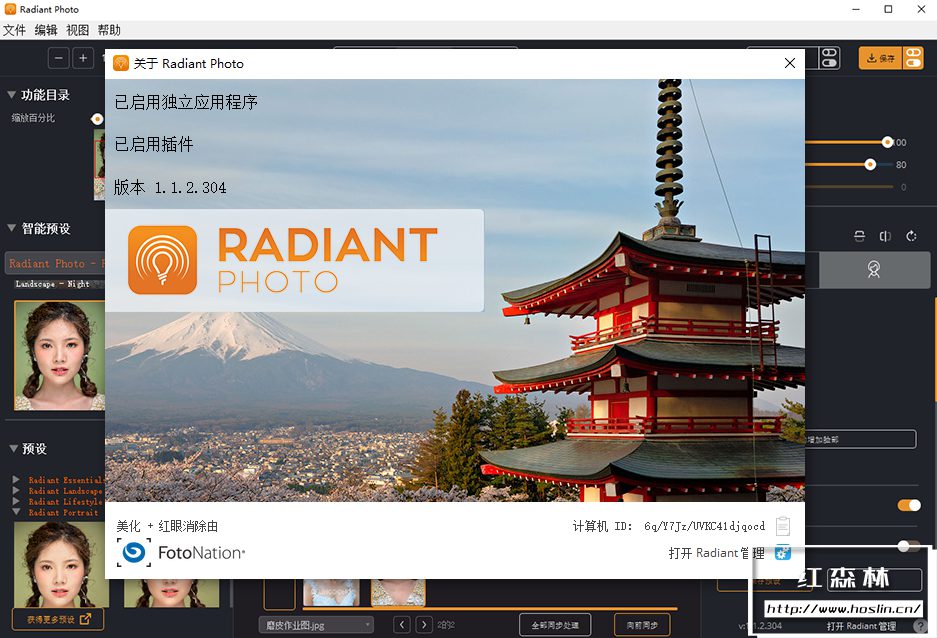937x638 pixels.
Task: Click 打开 Radiant 管理 in main window status bar
Action: tap(861, 626)
